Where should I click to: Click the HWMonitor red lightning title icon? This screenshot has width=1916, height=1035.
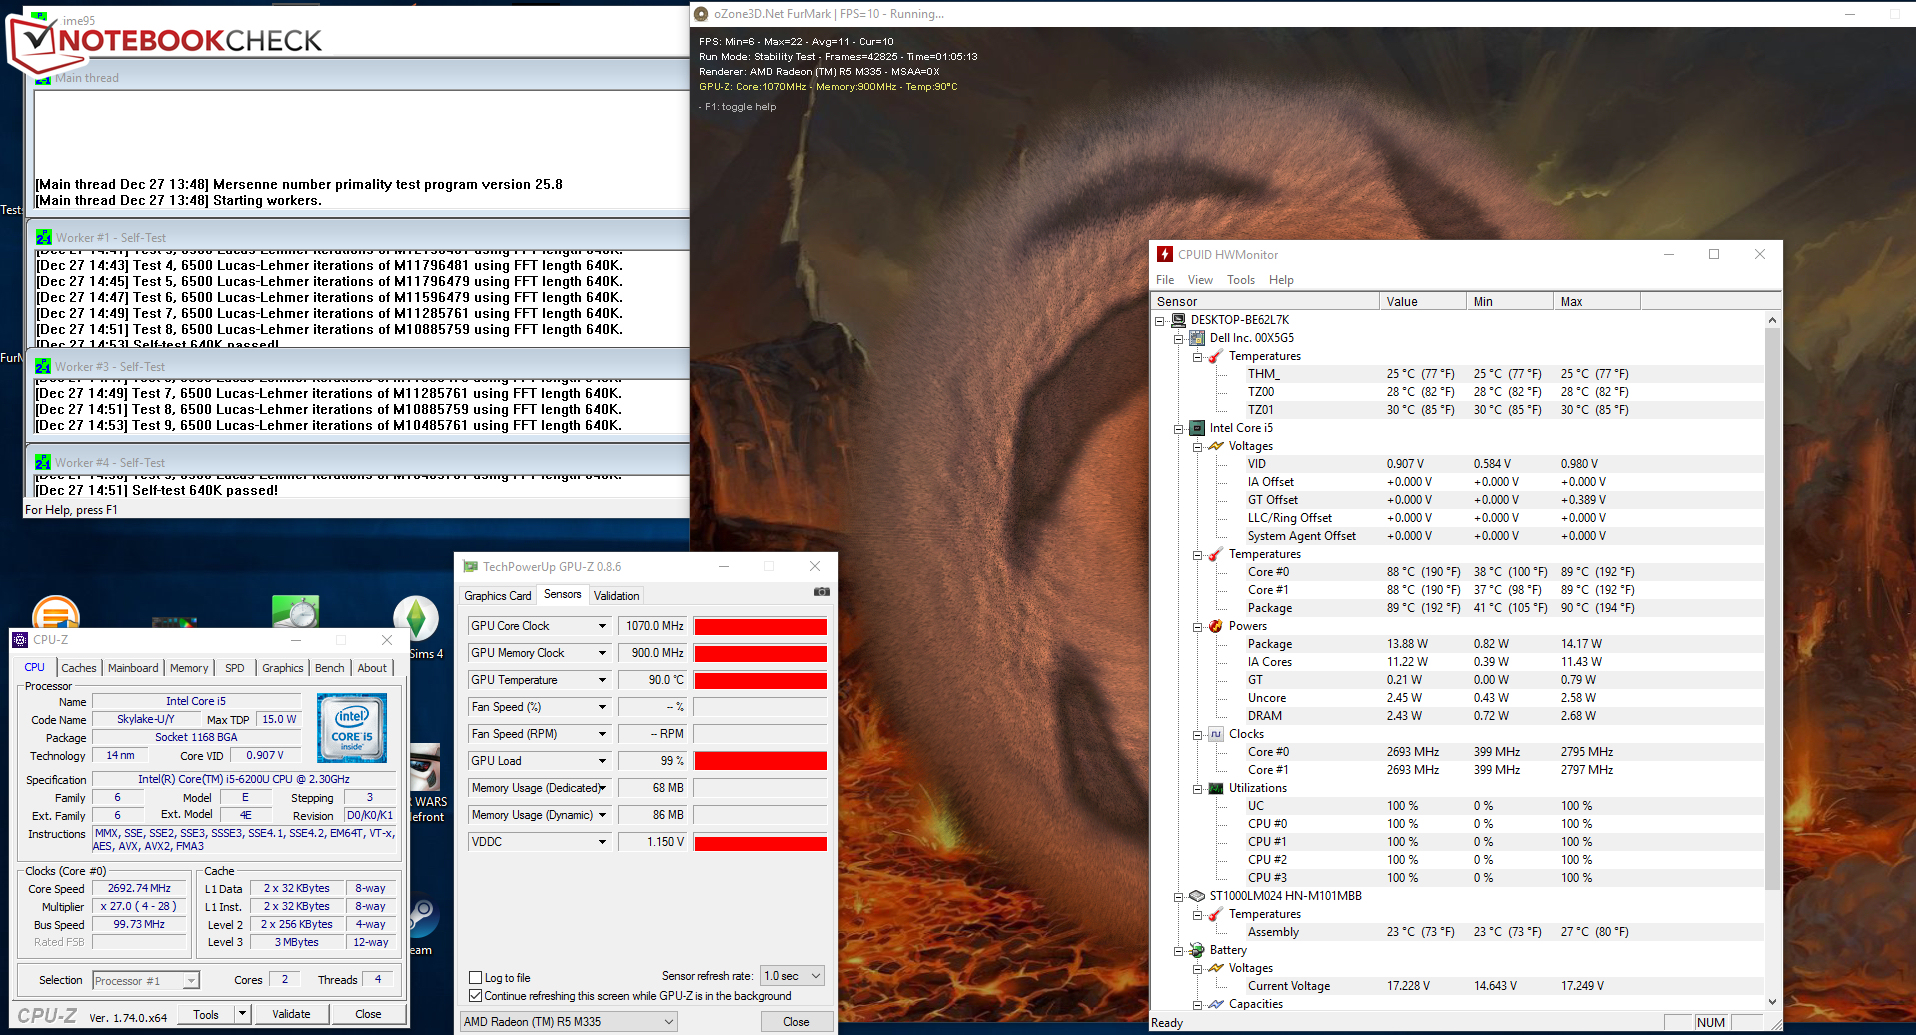(x=1165, y=254)
